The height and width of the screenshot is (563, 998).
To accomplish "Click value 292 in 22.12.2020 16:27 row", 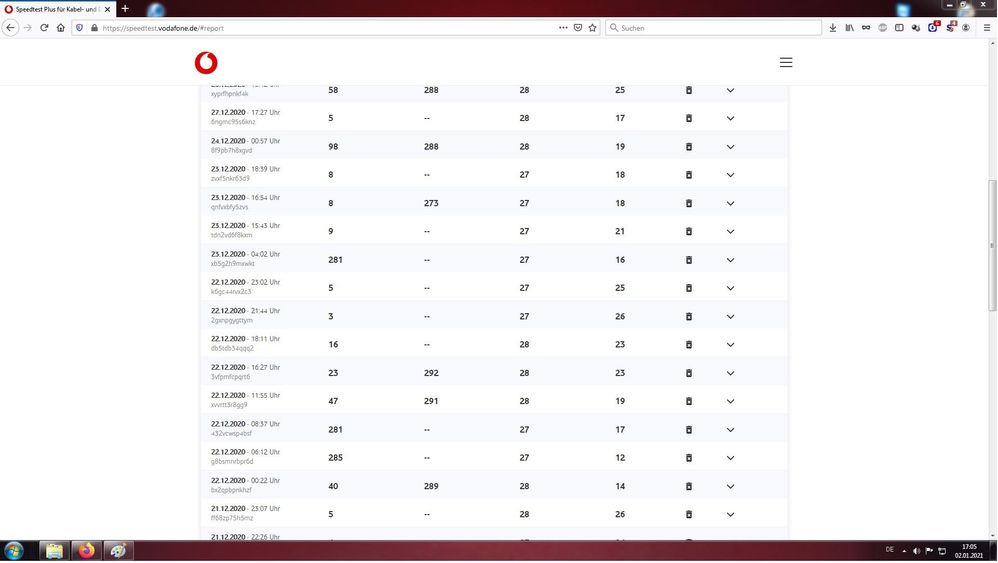I will coord(431,373).
